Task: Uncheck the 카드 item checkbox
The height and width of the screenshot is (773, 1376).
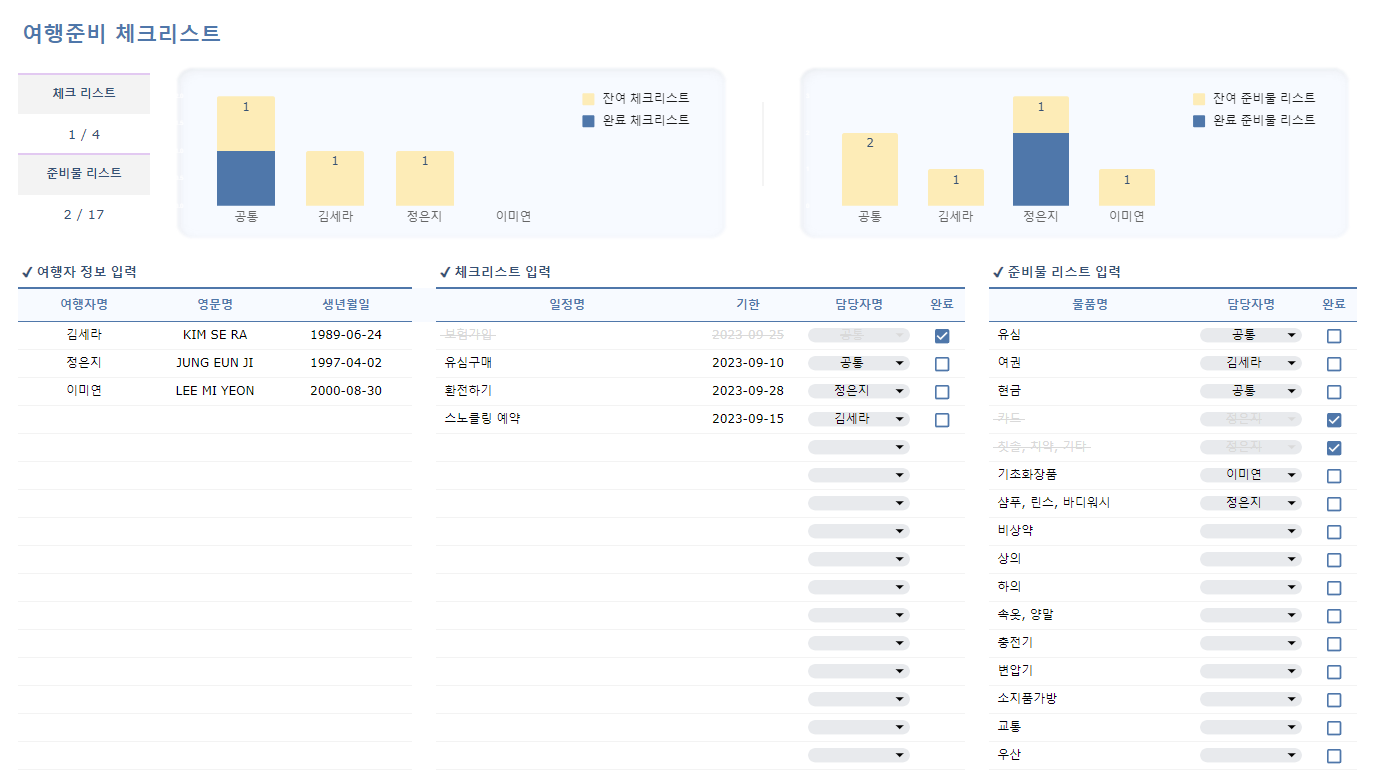Action: [1334, 420]
